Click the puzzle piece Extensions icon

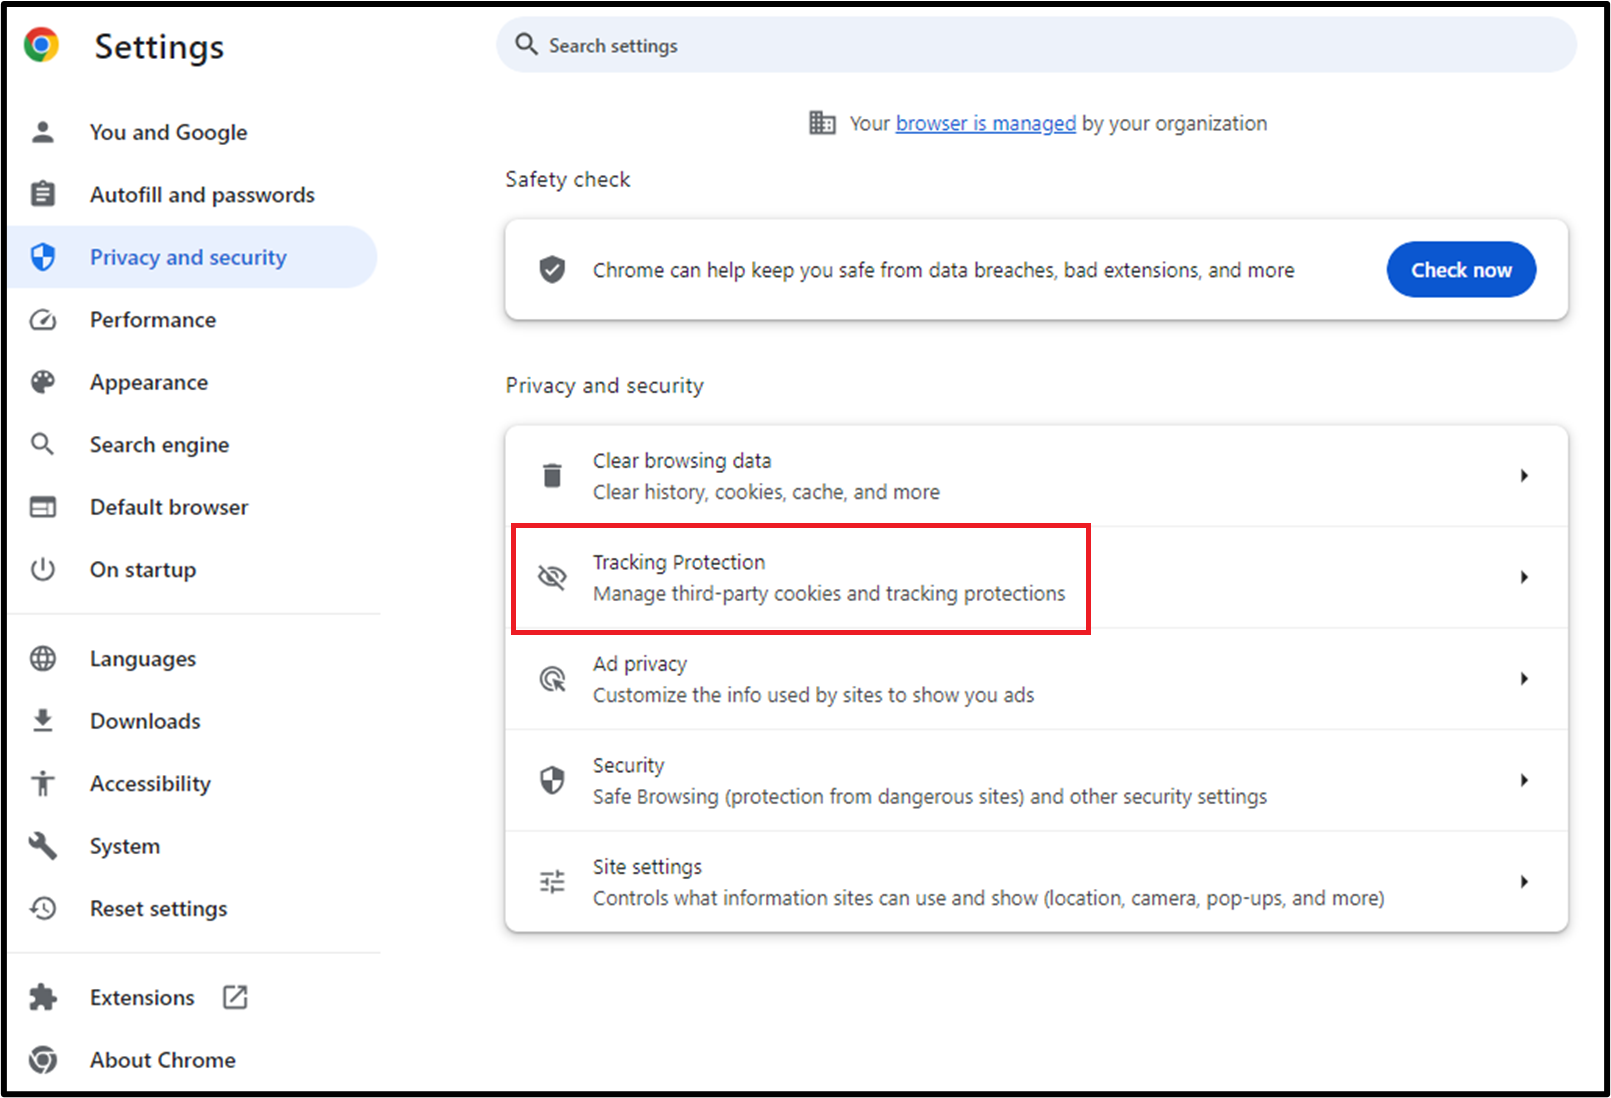[x=42, y=997]
